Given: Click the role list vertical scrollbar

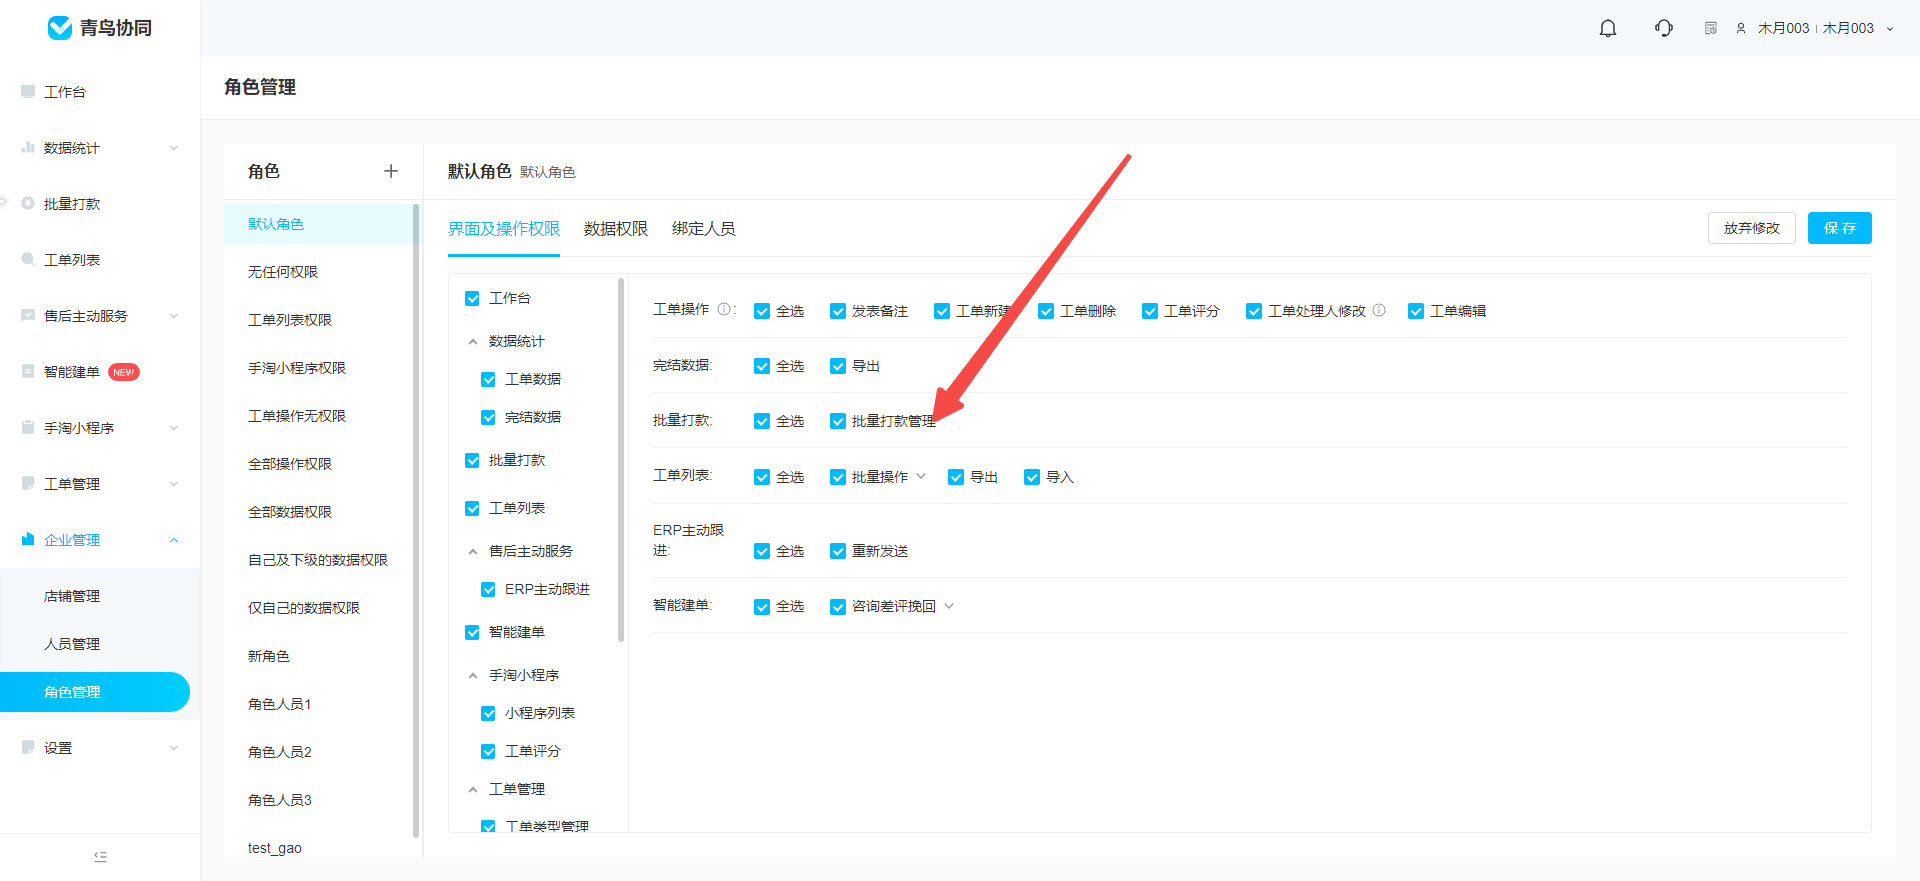Looking at the screenshot, I should (x=416, y=520).
